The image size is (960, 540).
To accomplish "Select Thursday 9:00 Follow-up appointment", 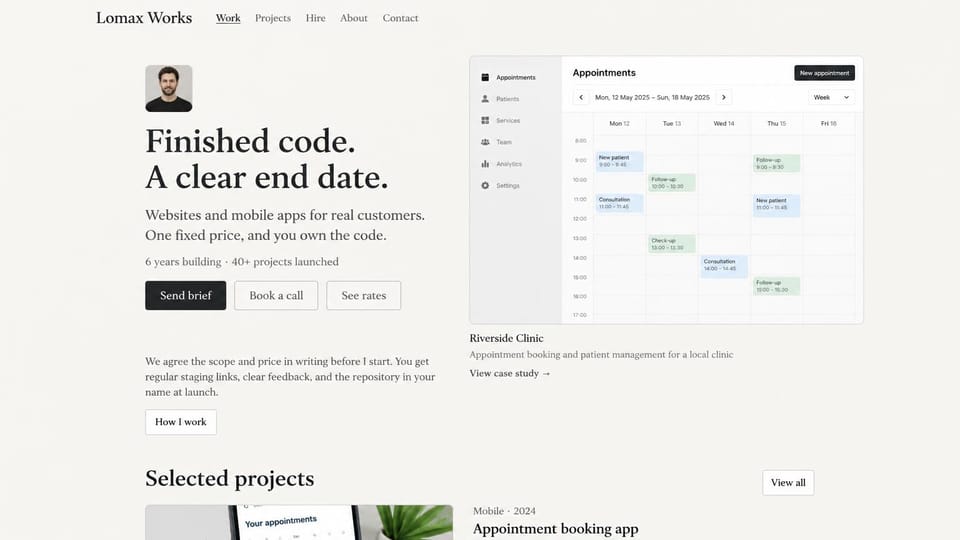I will tap(776, 163).
